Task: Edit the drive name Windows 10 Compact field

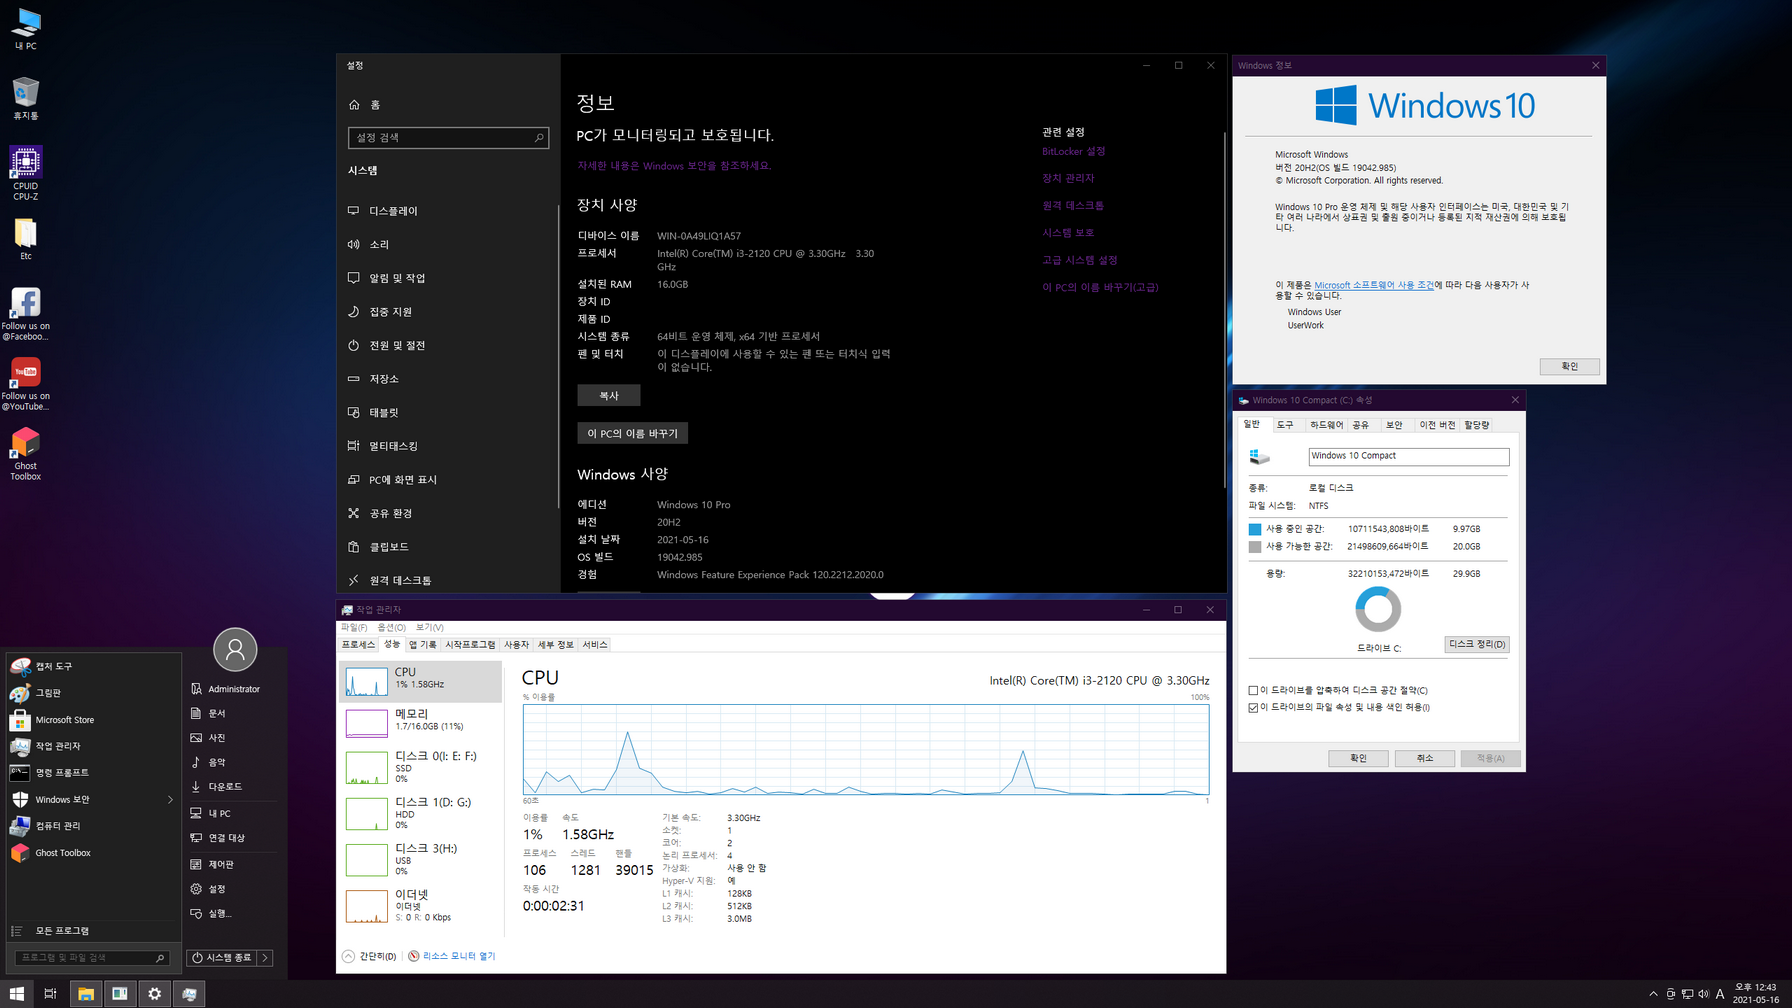Action: tap(1408, 456)
